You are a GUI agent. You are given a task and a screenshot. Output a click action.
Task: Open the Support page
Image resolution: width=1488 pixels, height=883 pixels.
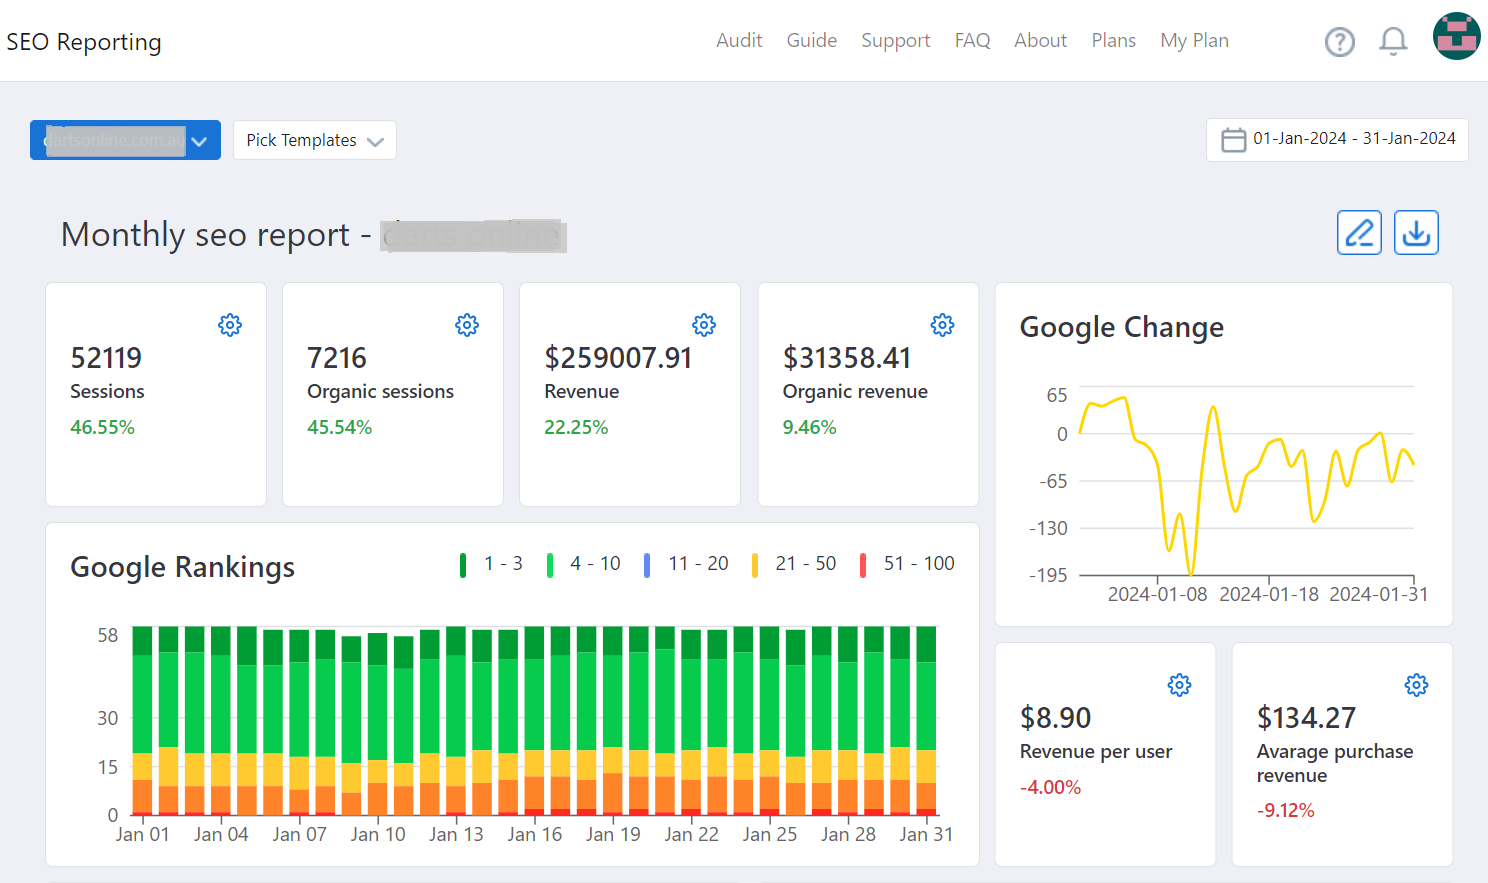click(896, 40)
